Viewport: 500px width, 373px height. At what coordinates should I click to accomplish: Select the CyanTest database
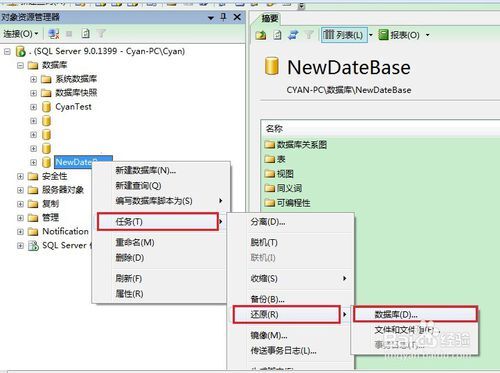[x=73, y=107]
